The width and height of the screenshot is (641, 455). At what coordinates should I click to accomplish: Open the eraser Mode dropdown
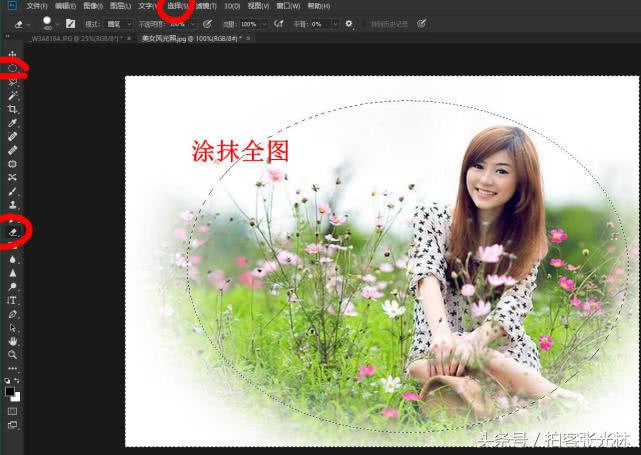point(119,25)
